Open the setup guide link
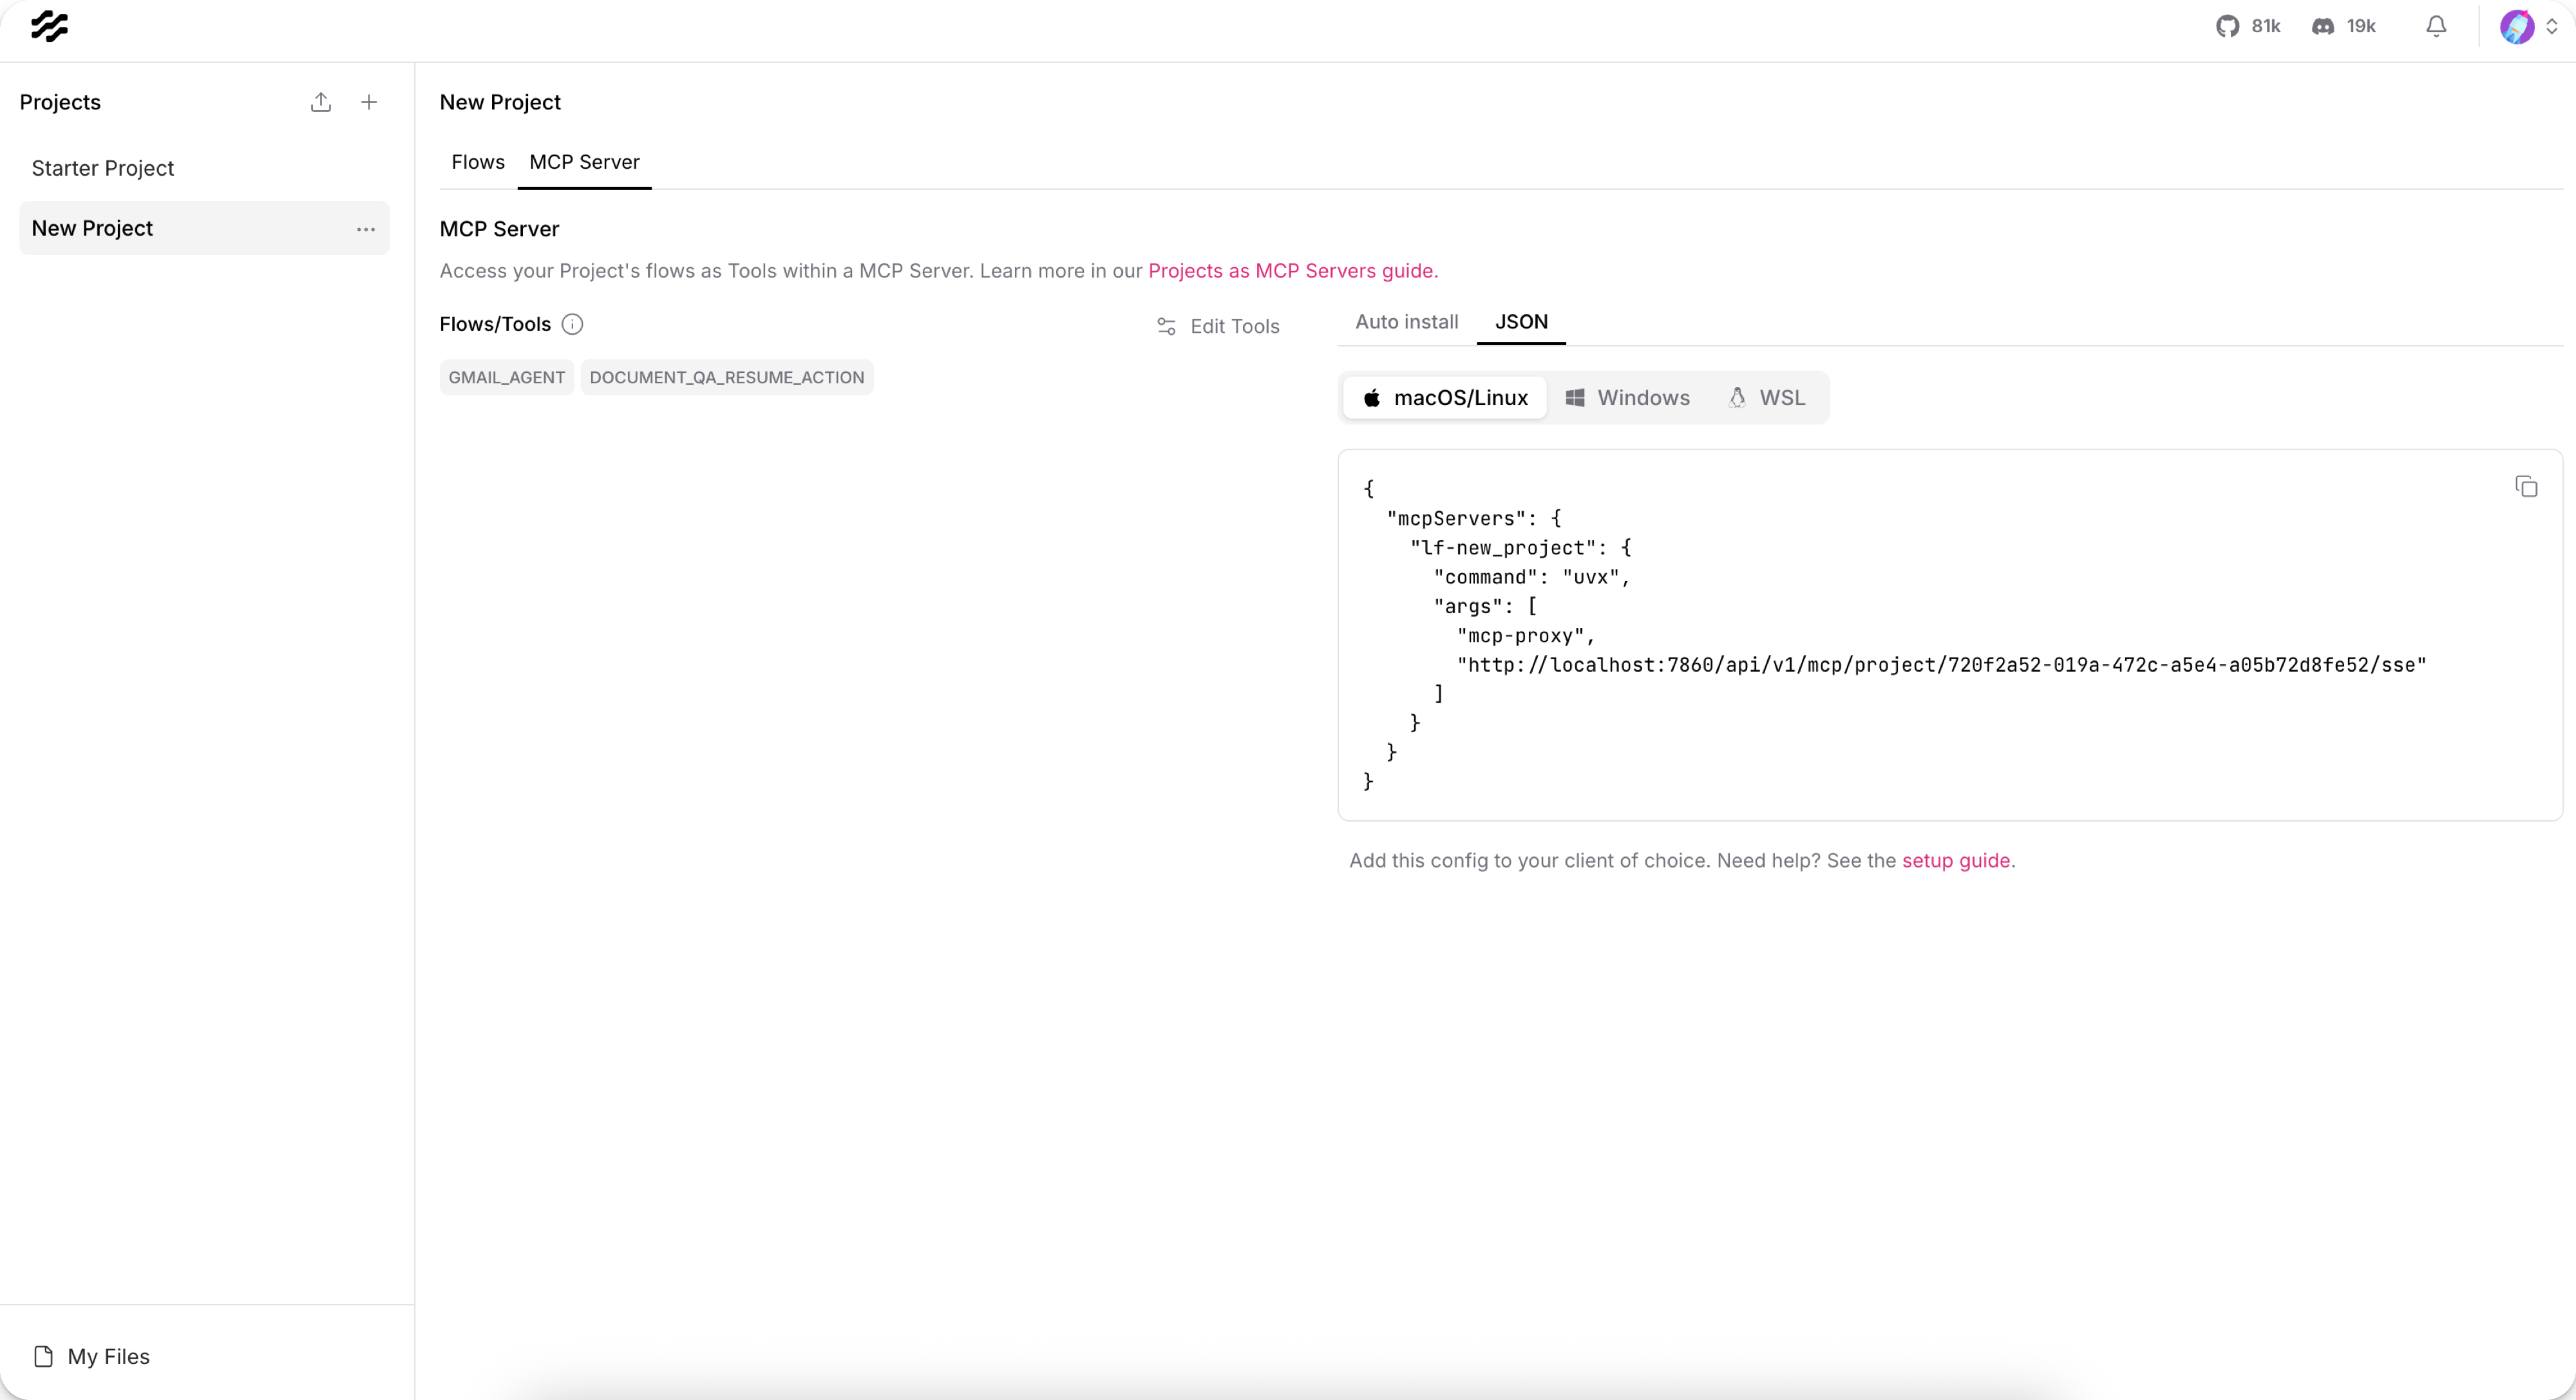The width and height of the screenshot is (2576, 1400). [1955, 861]
